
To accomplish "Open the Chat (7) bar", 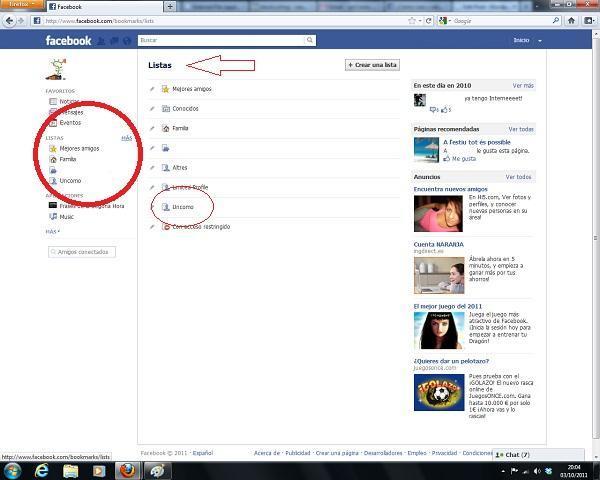I will click(x=538, y=455).
